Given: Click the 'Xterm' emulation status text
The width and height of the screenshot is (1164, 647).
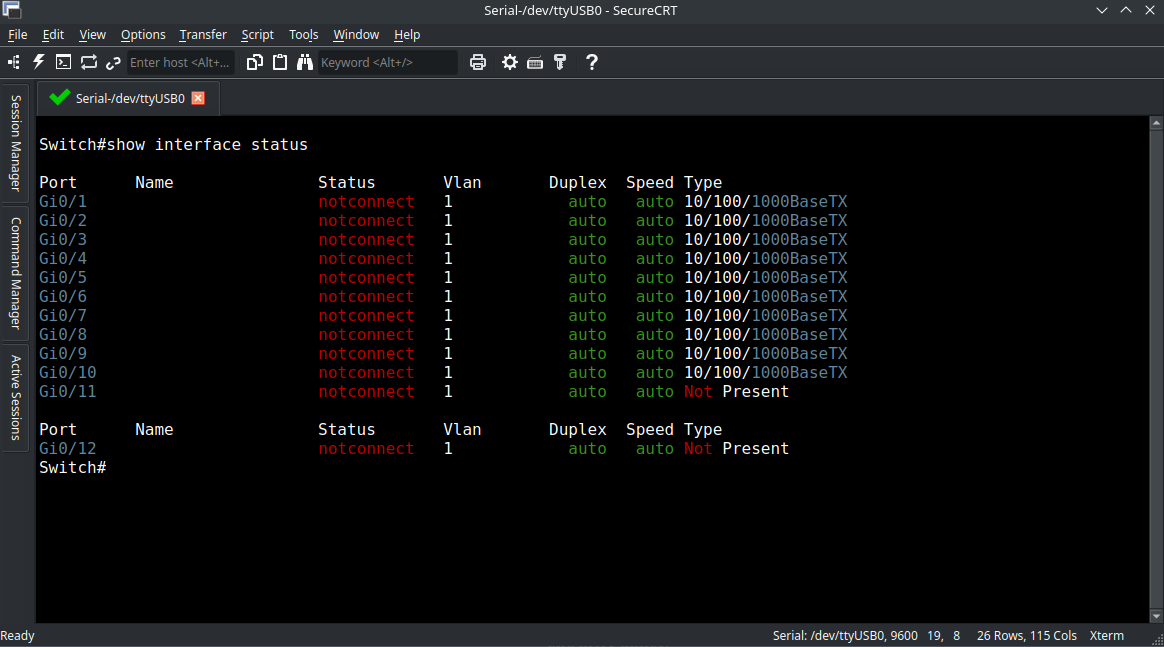Looking at the screenshot, I should (x=1107, y=636).
